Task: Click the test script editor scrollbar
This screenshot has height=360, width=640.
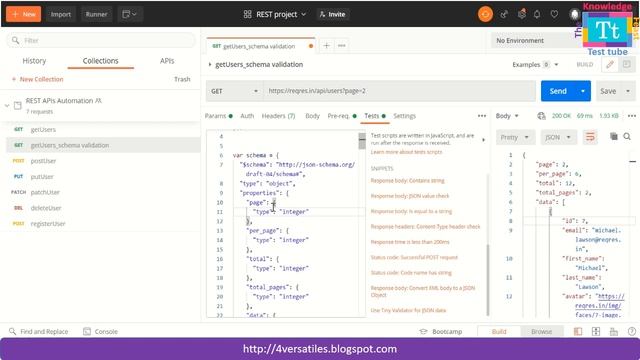Action: (362, 141)
